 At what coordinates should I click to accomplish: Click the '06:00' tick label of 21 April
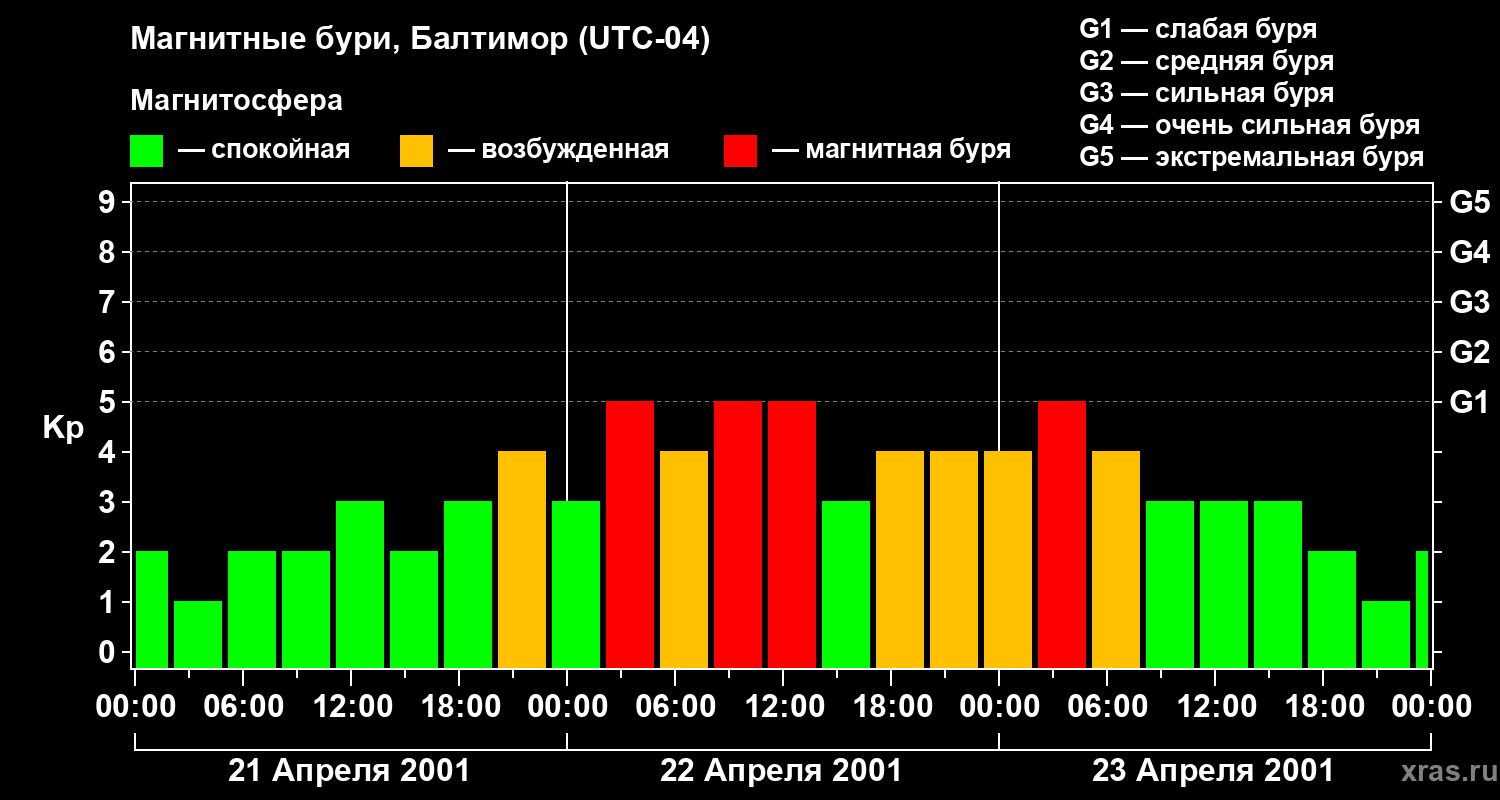(x=243, y=707)
